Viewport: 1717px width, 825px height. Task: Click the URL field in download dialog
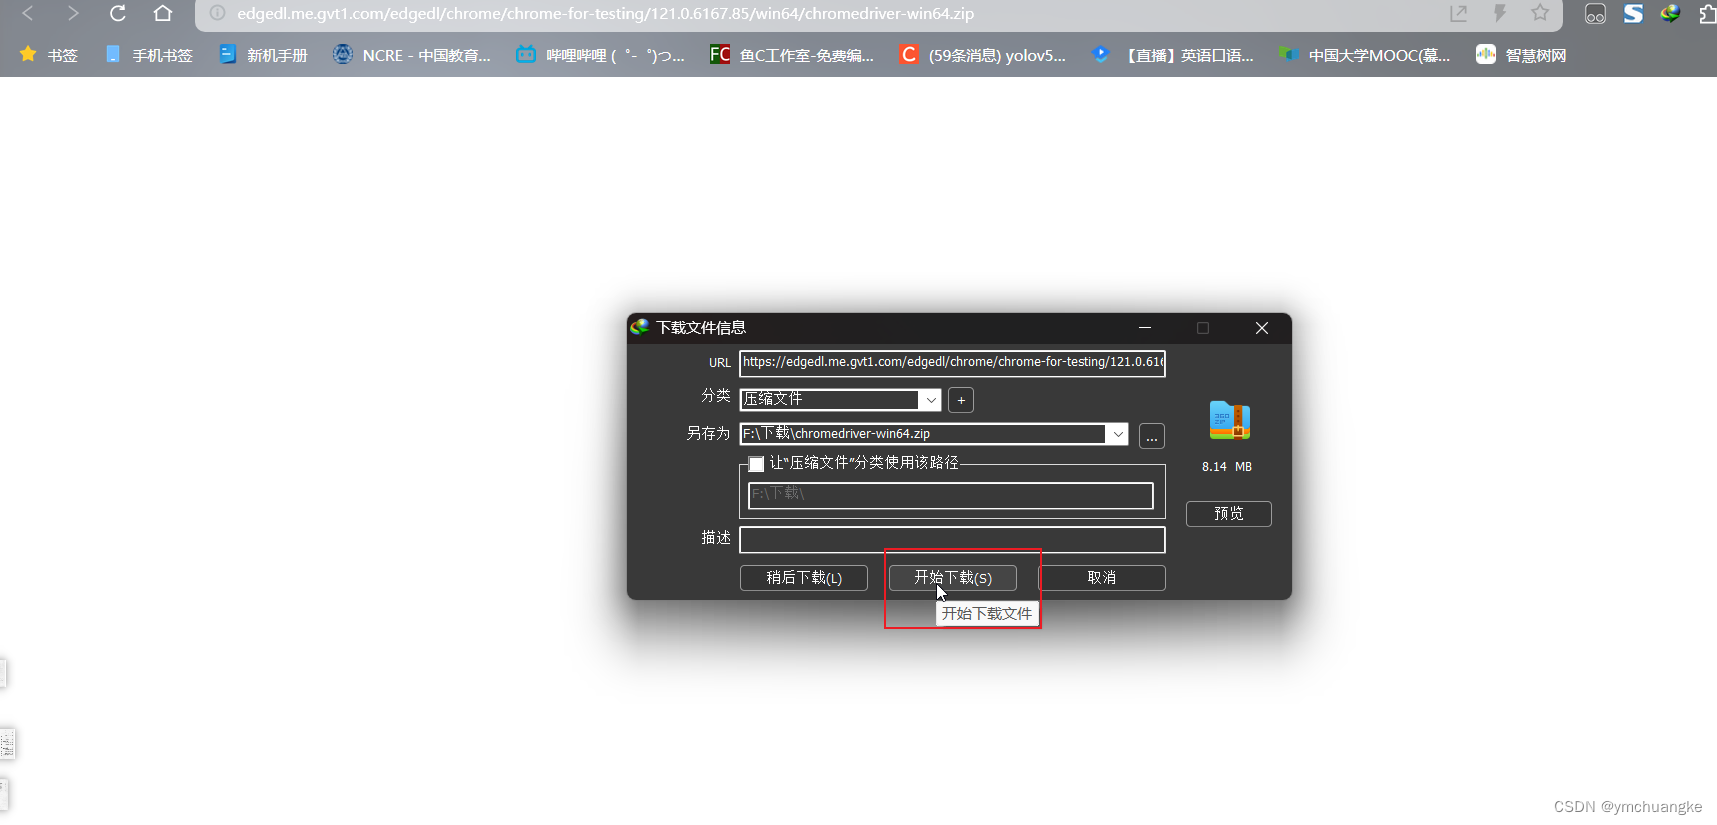click(x=952, y=362)
